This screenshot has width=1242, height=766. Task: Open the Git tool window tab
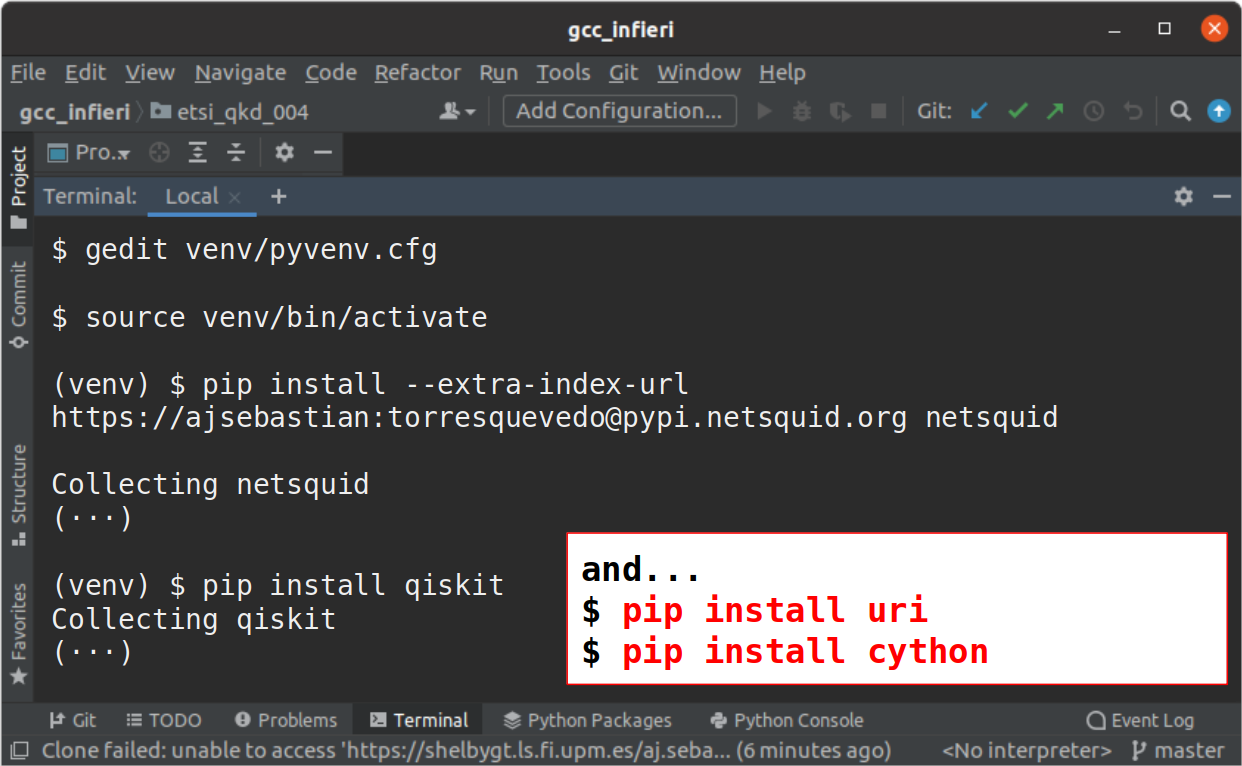(x=73, y=720)
